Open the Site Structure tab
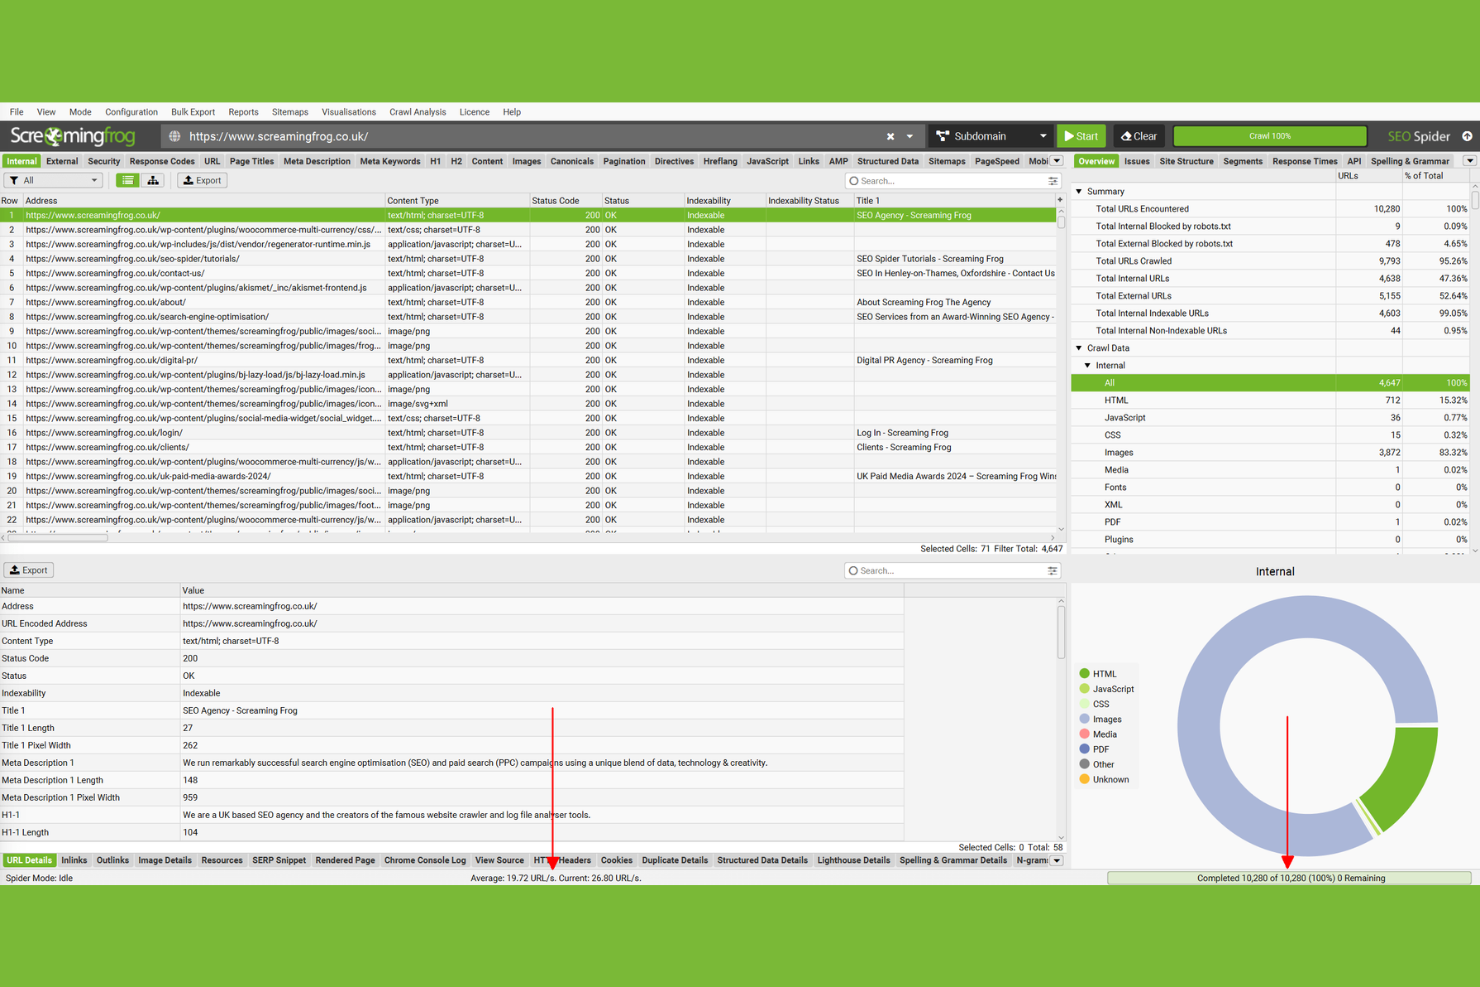The width and height of the screenshot is (1480, 987). tap(1186, 161)
